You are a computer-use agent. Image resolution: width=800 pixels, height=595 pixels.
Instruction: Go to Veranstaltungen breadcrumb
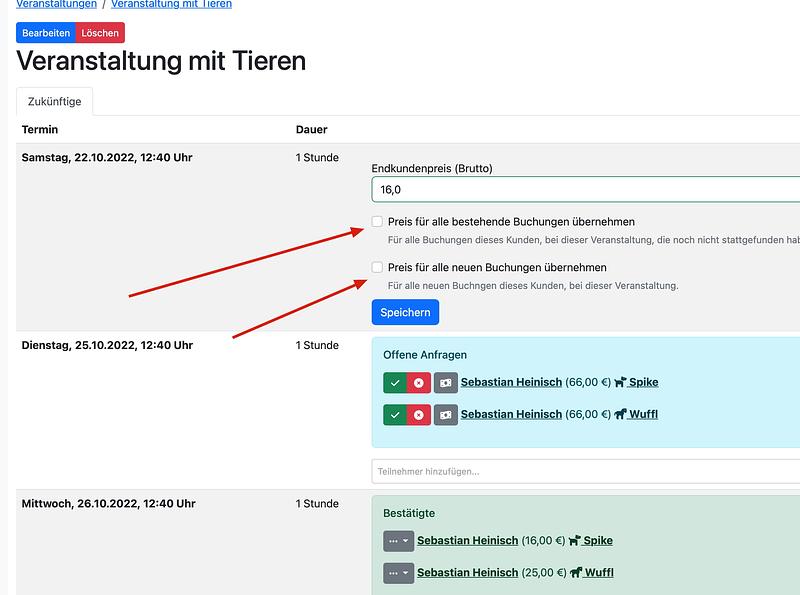pyautogui.click(x=56, y=4)
